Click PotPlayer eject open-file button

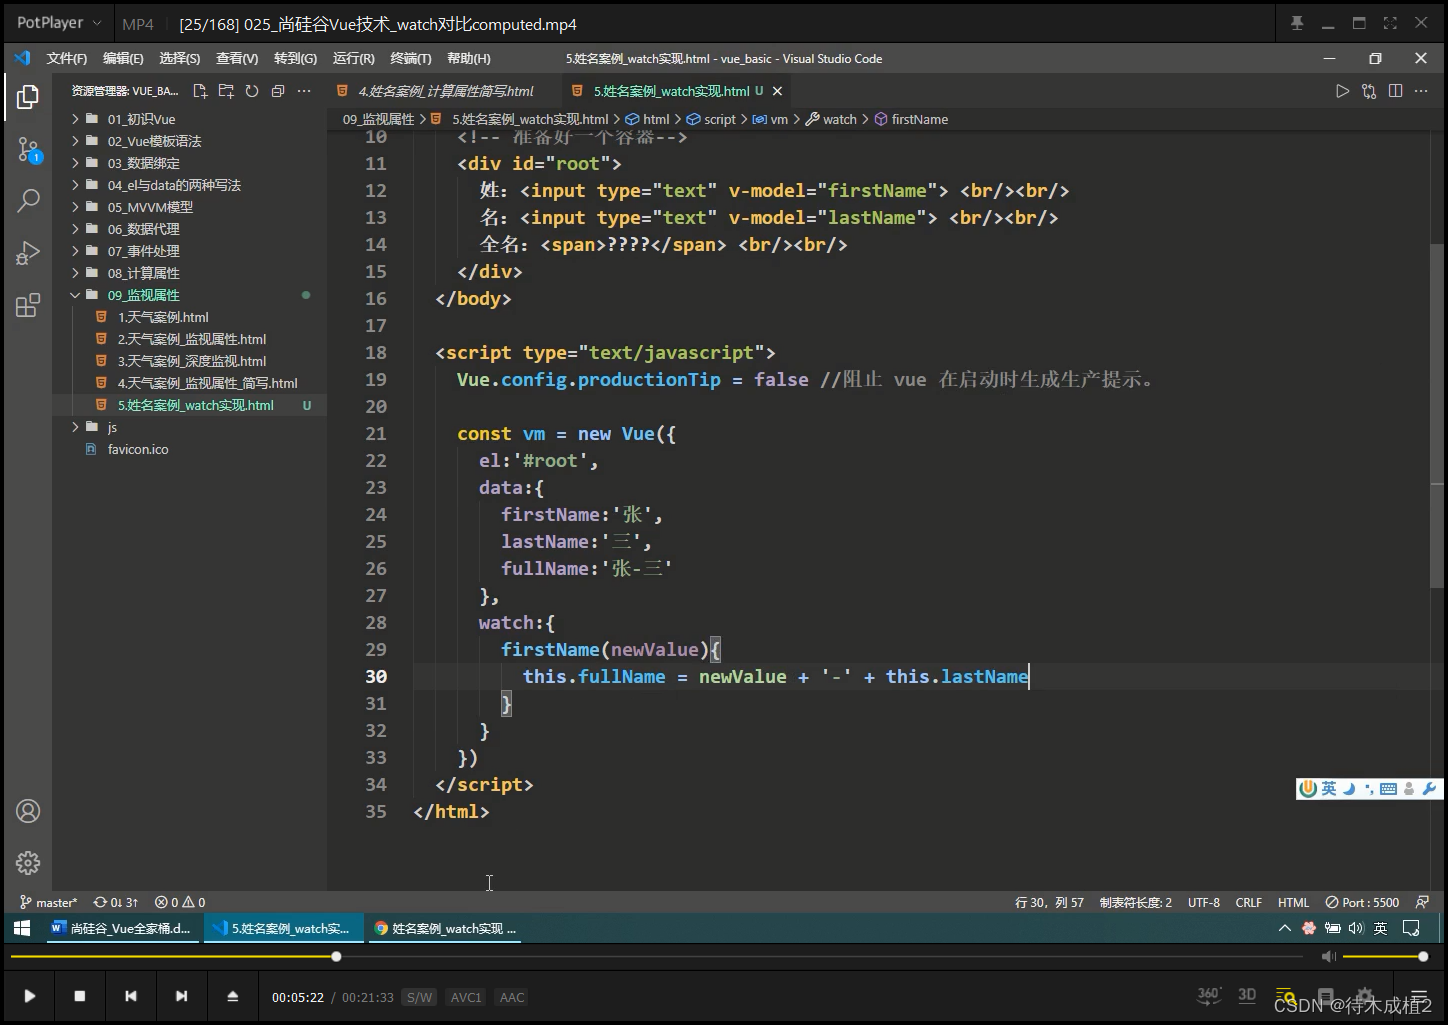pos(232,996)
